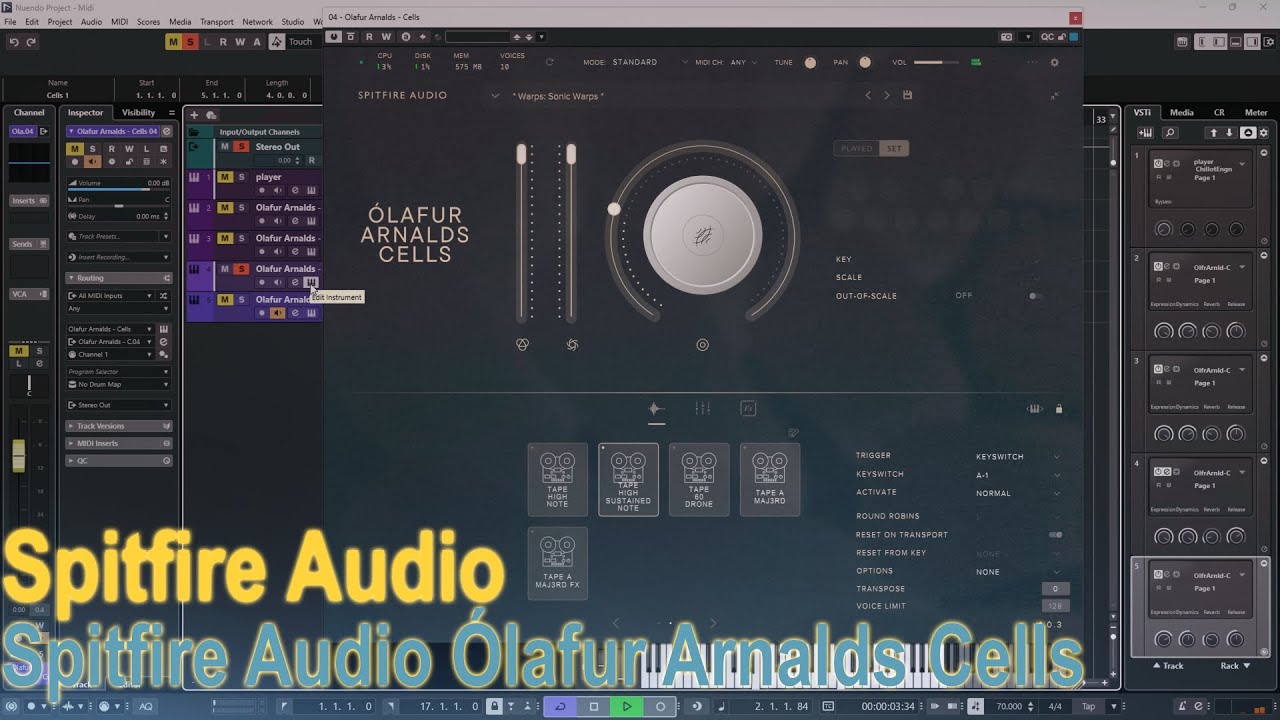1280x720 pixels.
Task: Open the Options None dropdown
Action: 1018,572
